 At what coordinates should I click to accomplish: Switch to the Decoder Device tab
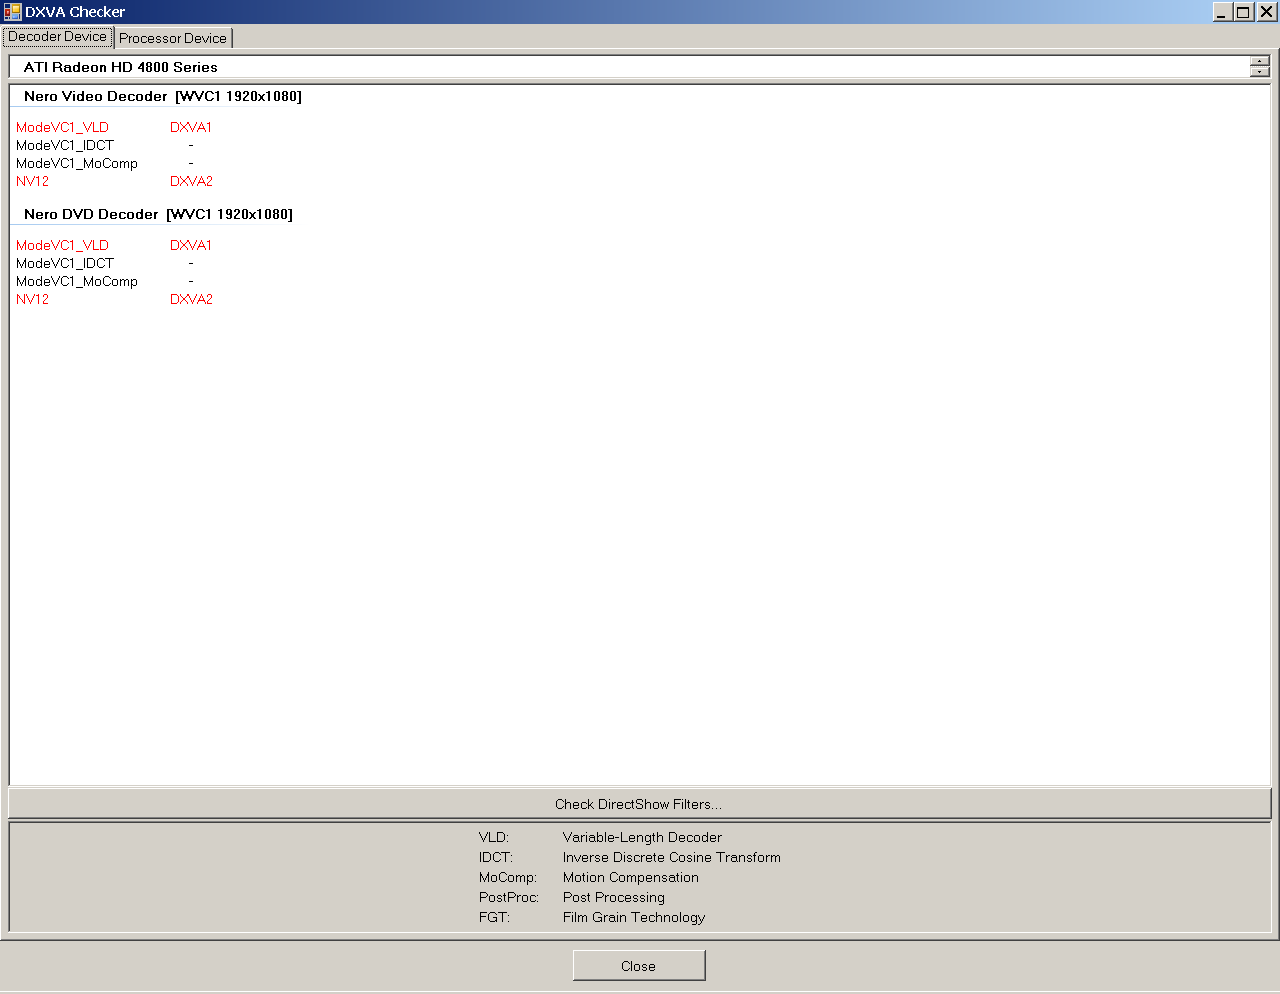coord(57,37)
